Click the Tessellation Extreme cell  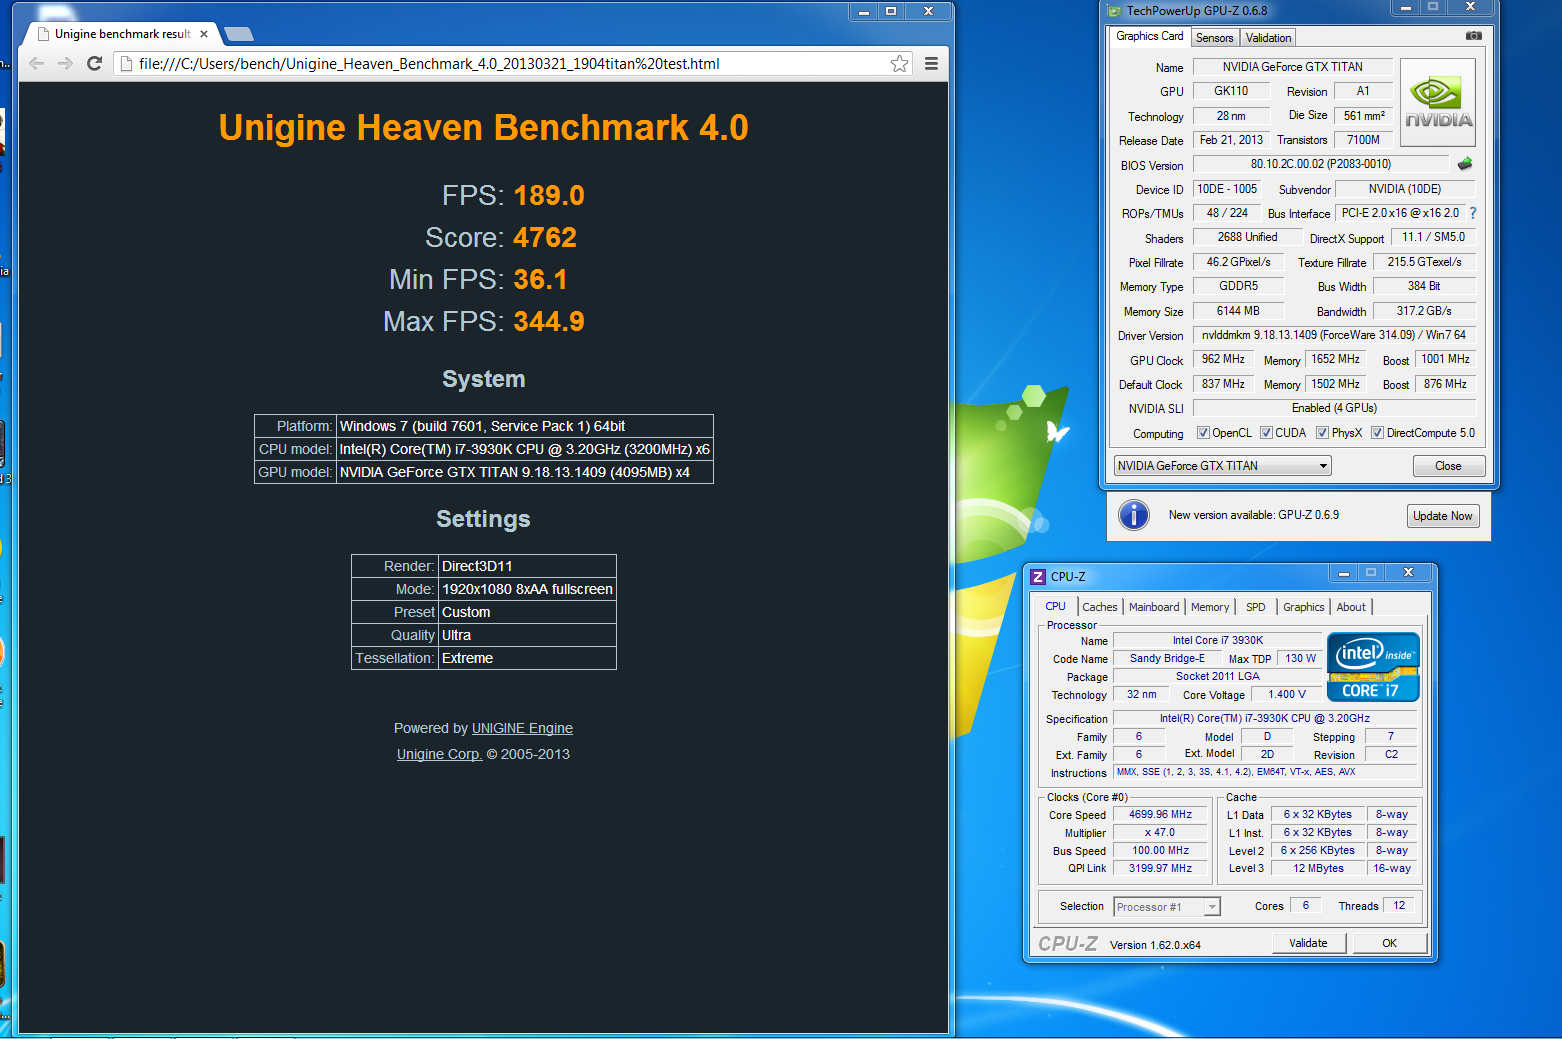(x=527, y=658)
